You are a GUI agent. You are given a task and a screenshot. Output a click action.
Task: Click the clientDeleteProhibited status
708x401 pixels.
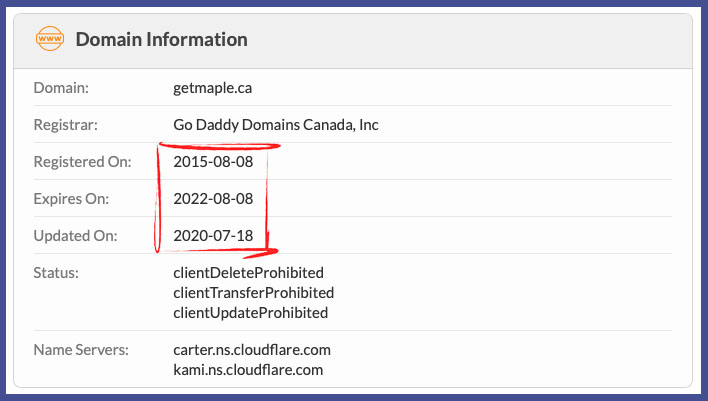tap(248, 273)
